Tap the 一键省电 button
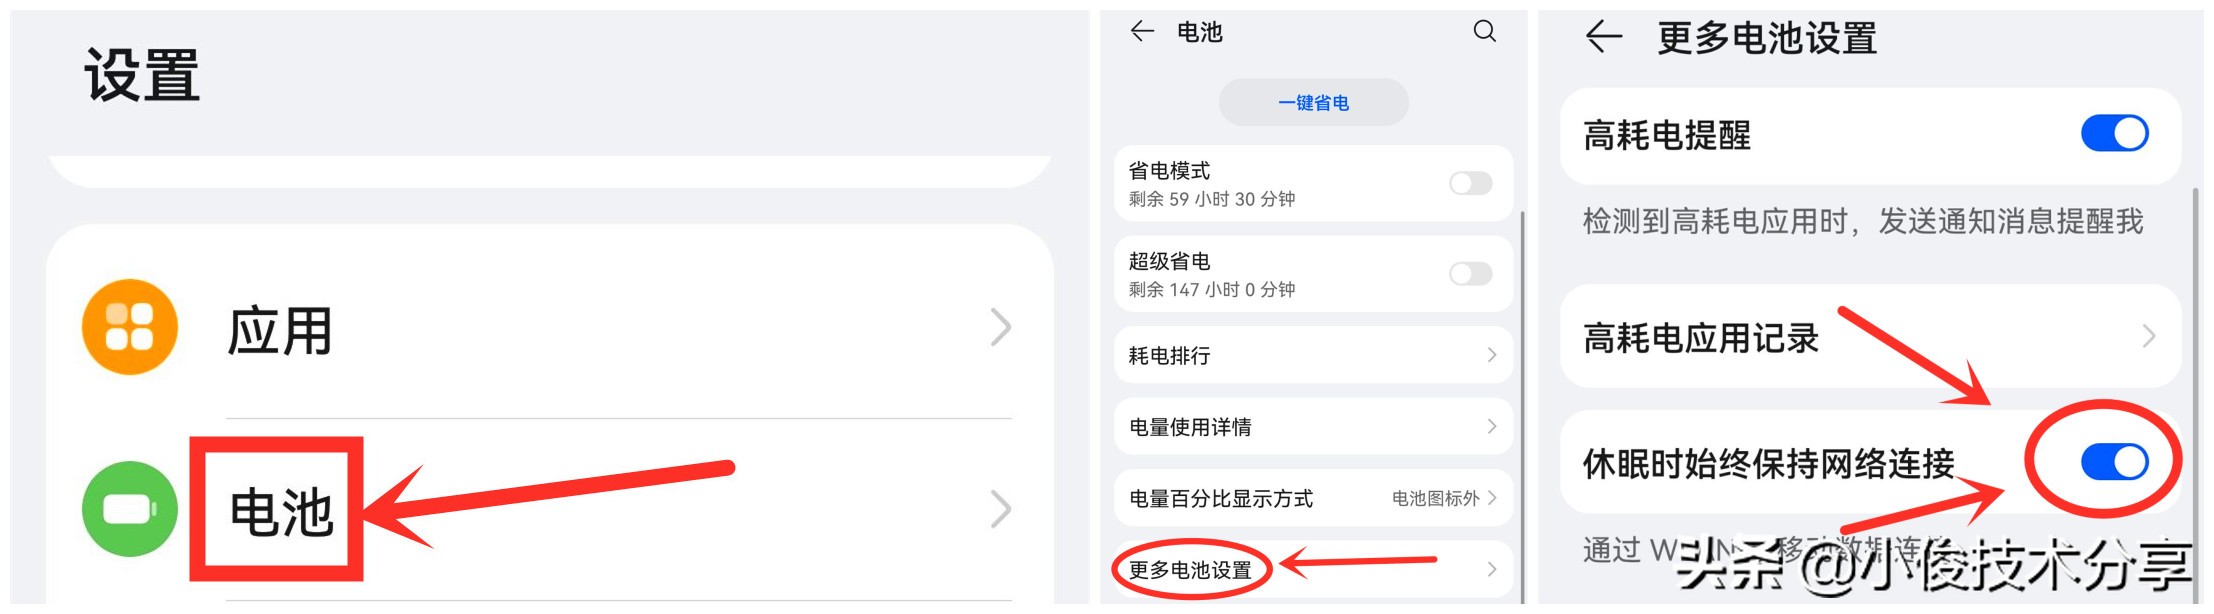 1314,102
